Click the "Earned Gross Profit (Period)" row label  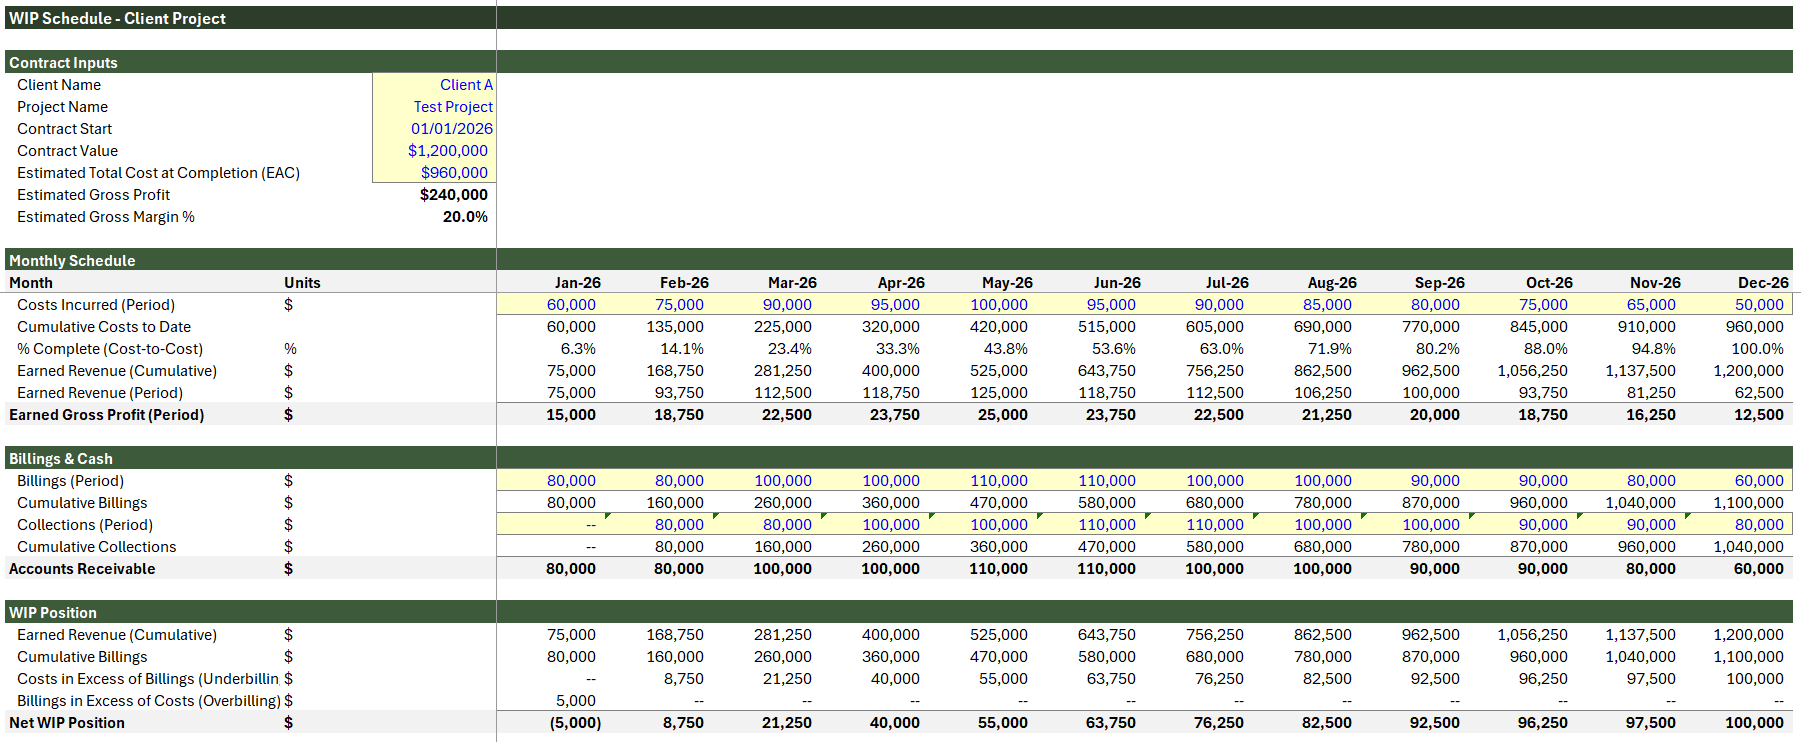pos(107,415)
